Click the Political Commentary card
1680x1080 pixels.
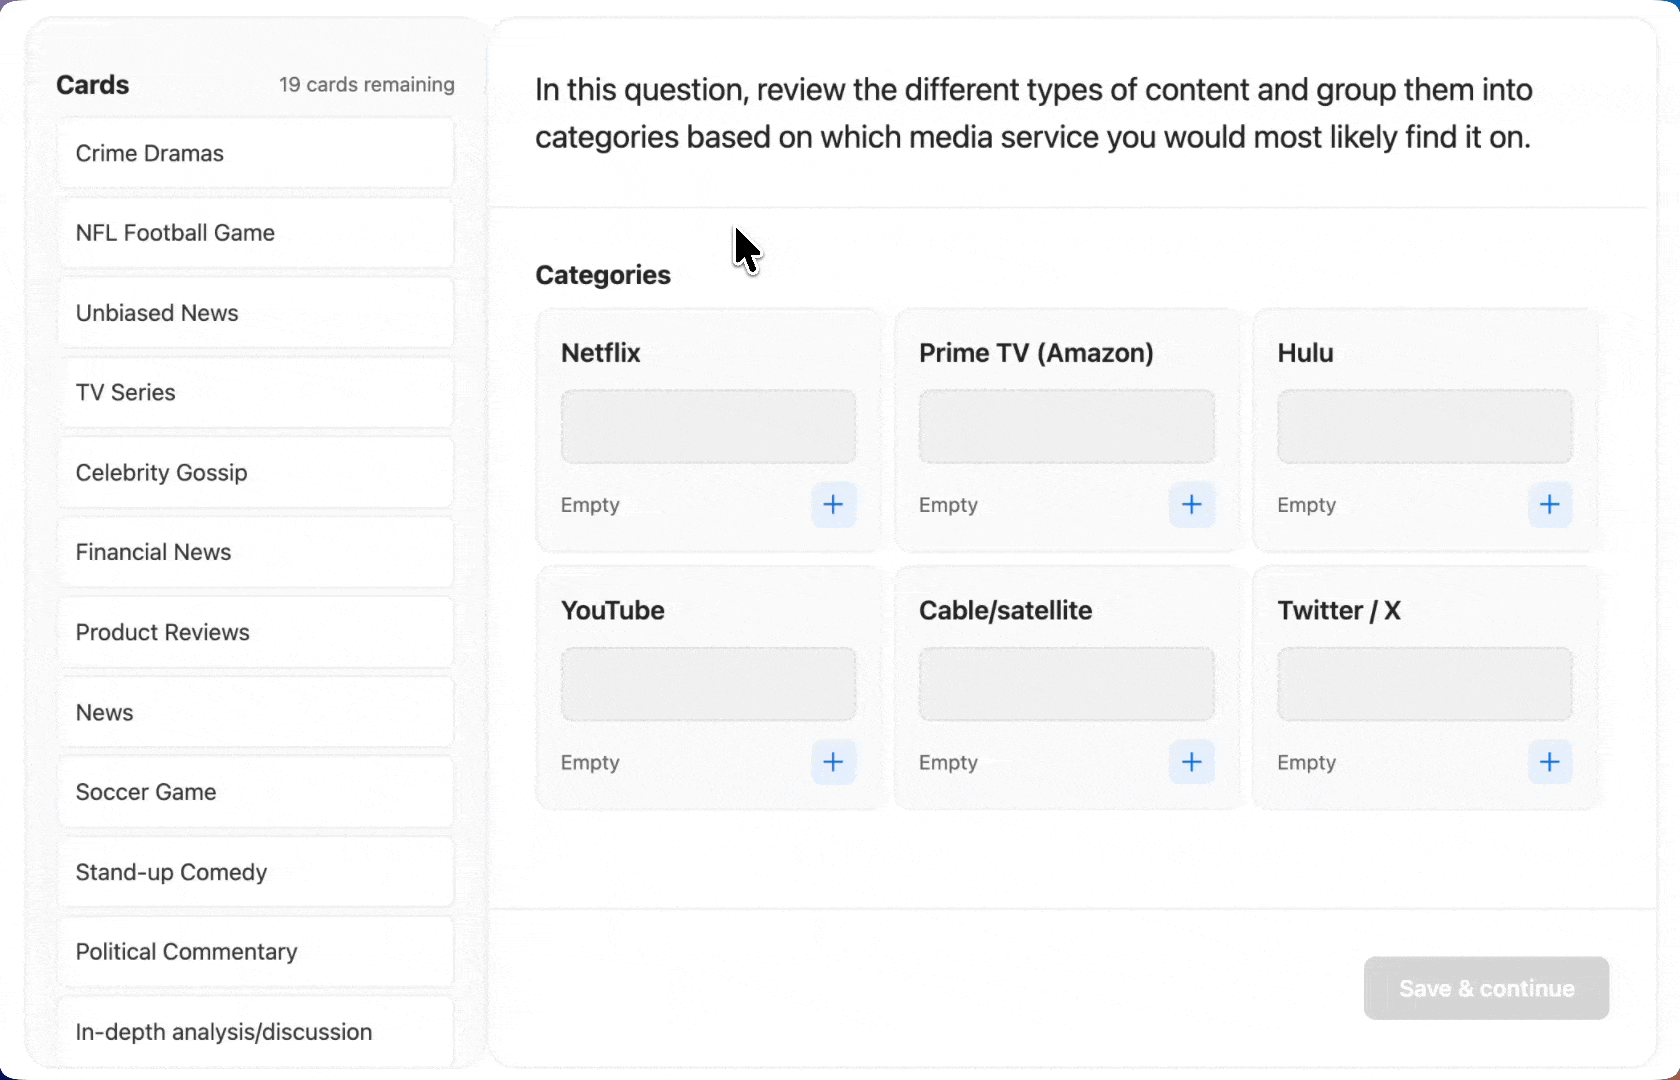tap(255, 952)
